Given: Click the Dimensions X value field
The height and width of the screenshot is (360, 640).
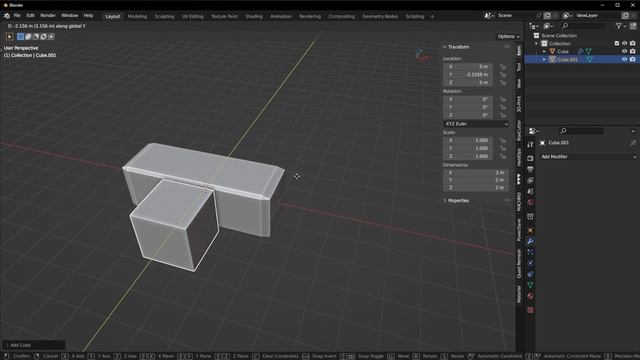Looking at the screenshot, I should point(476,173).
